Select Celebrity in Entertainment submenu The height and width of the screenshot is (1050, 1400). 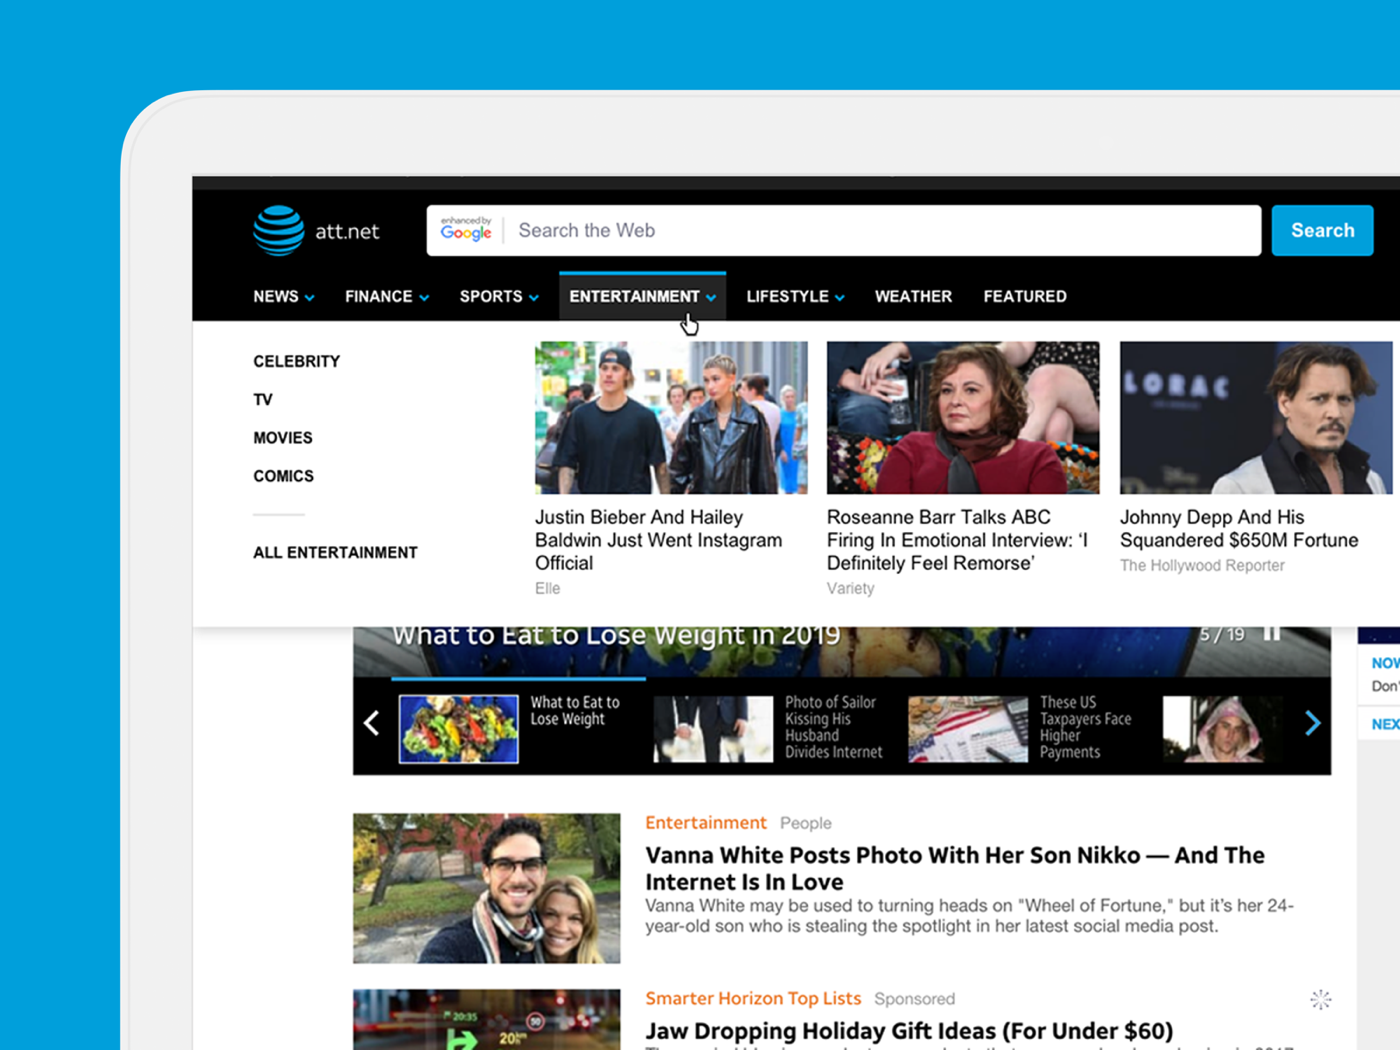click(x=296, y=361)
